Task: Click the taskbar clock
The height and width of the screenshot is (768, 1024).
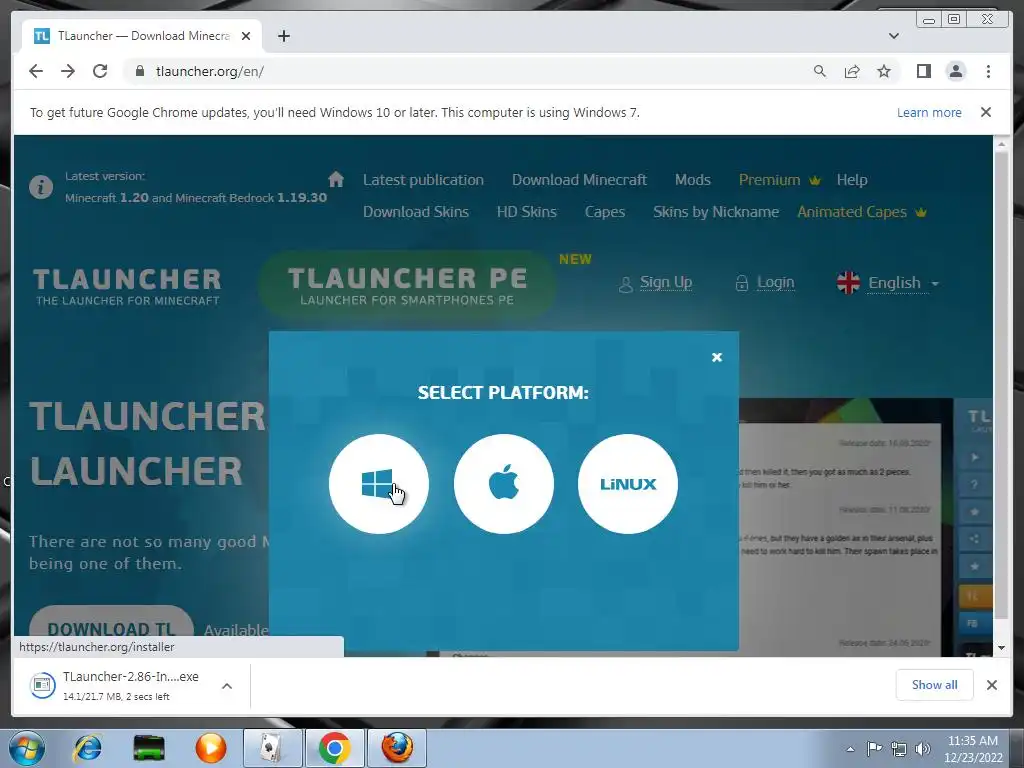Action: pos(972,749)
